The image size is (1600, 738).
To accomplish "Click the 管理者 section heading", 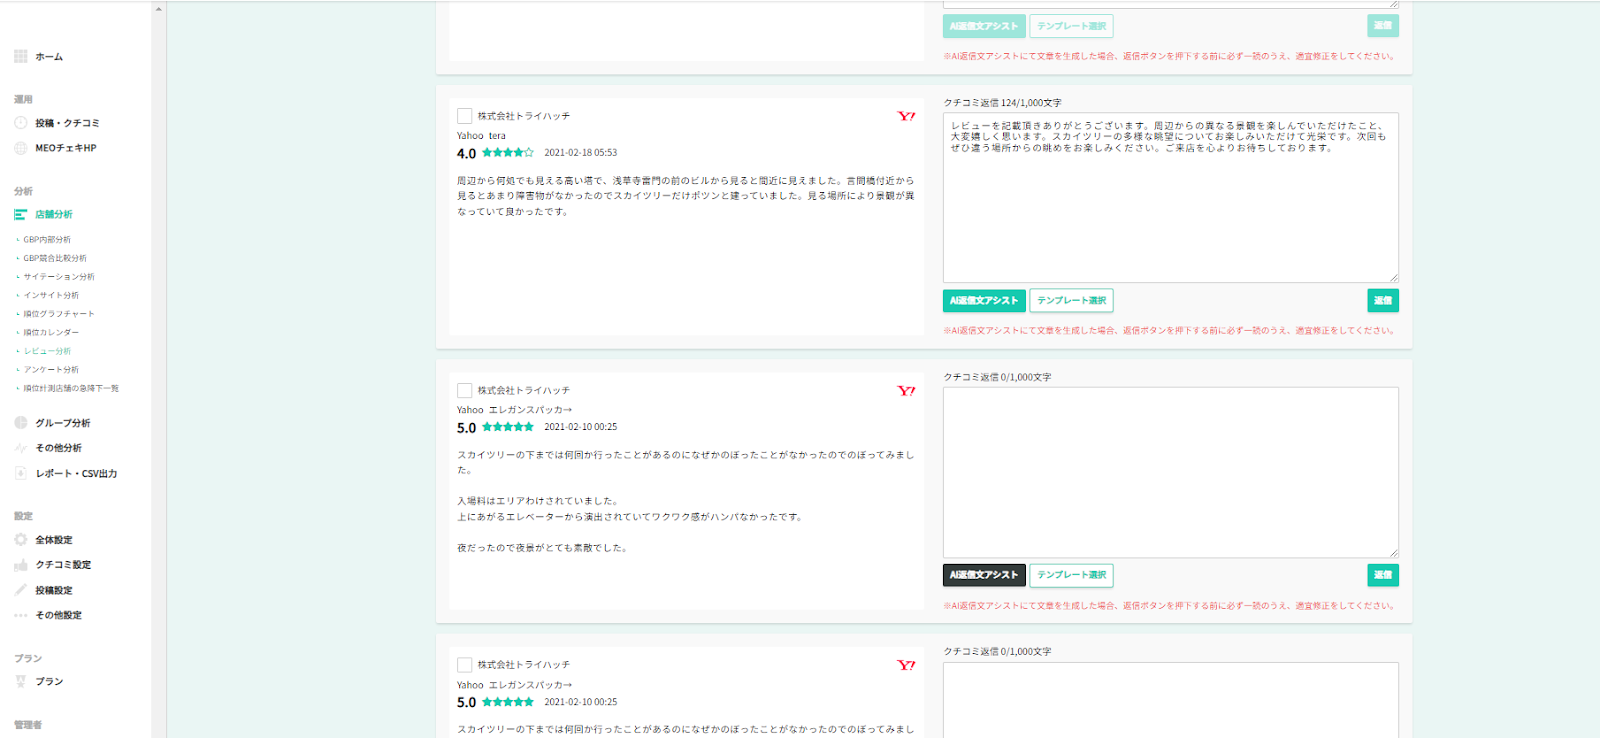I will click(x=28, y=725).
